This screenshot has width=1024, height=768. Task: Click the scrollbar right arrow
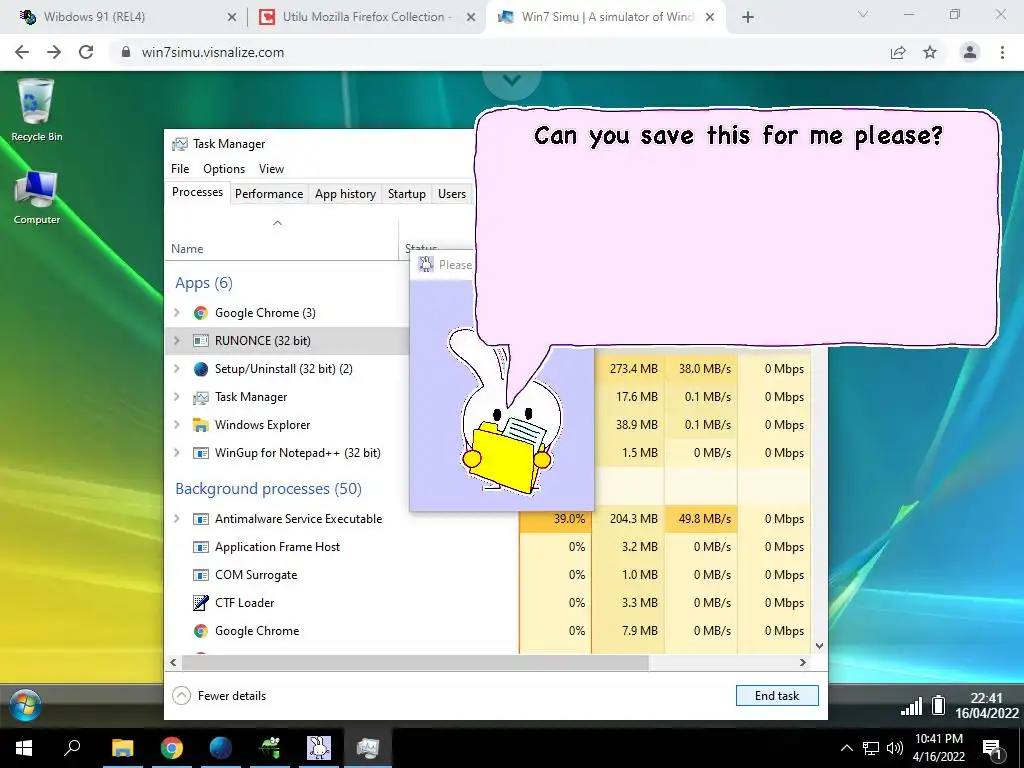[803, 662]
